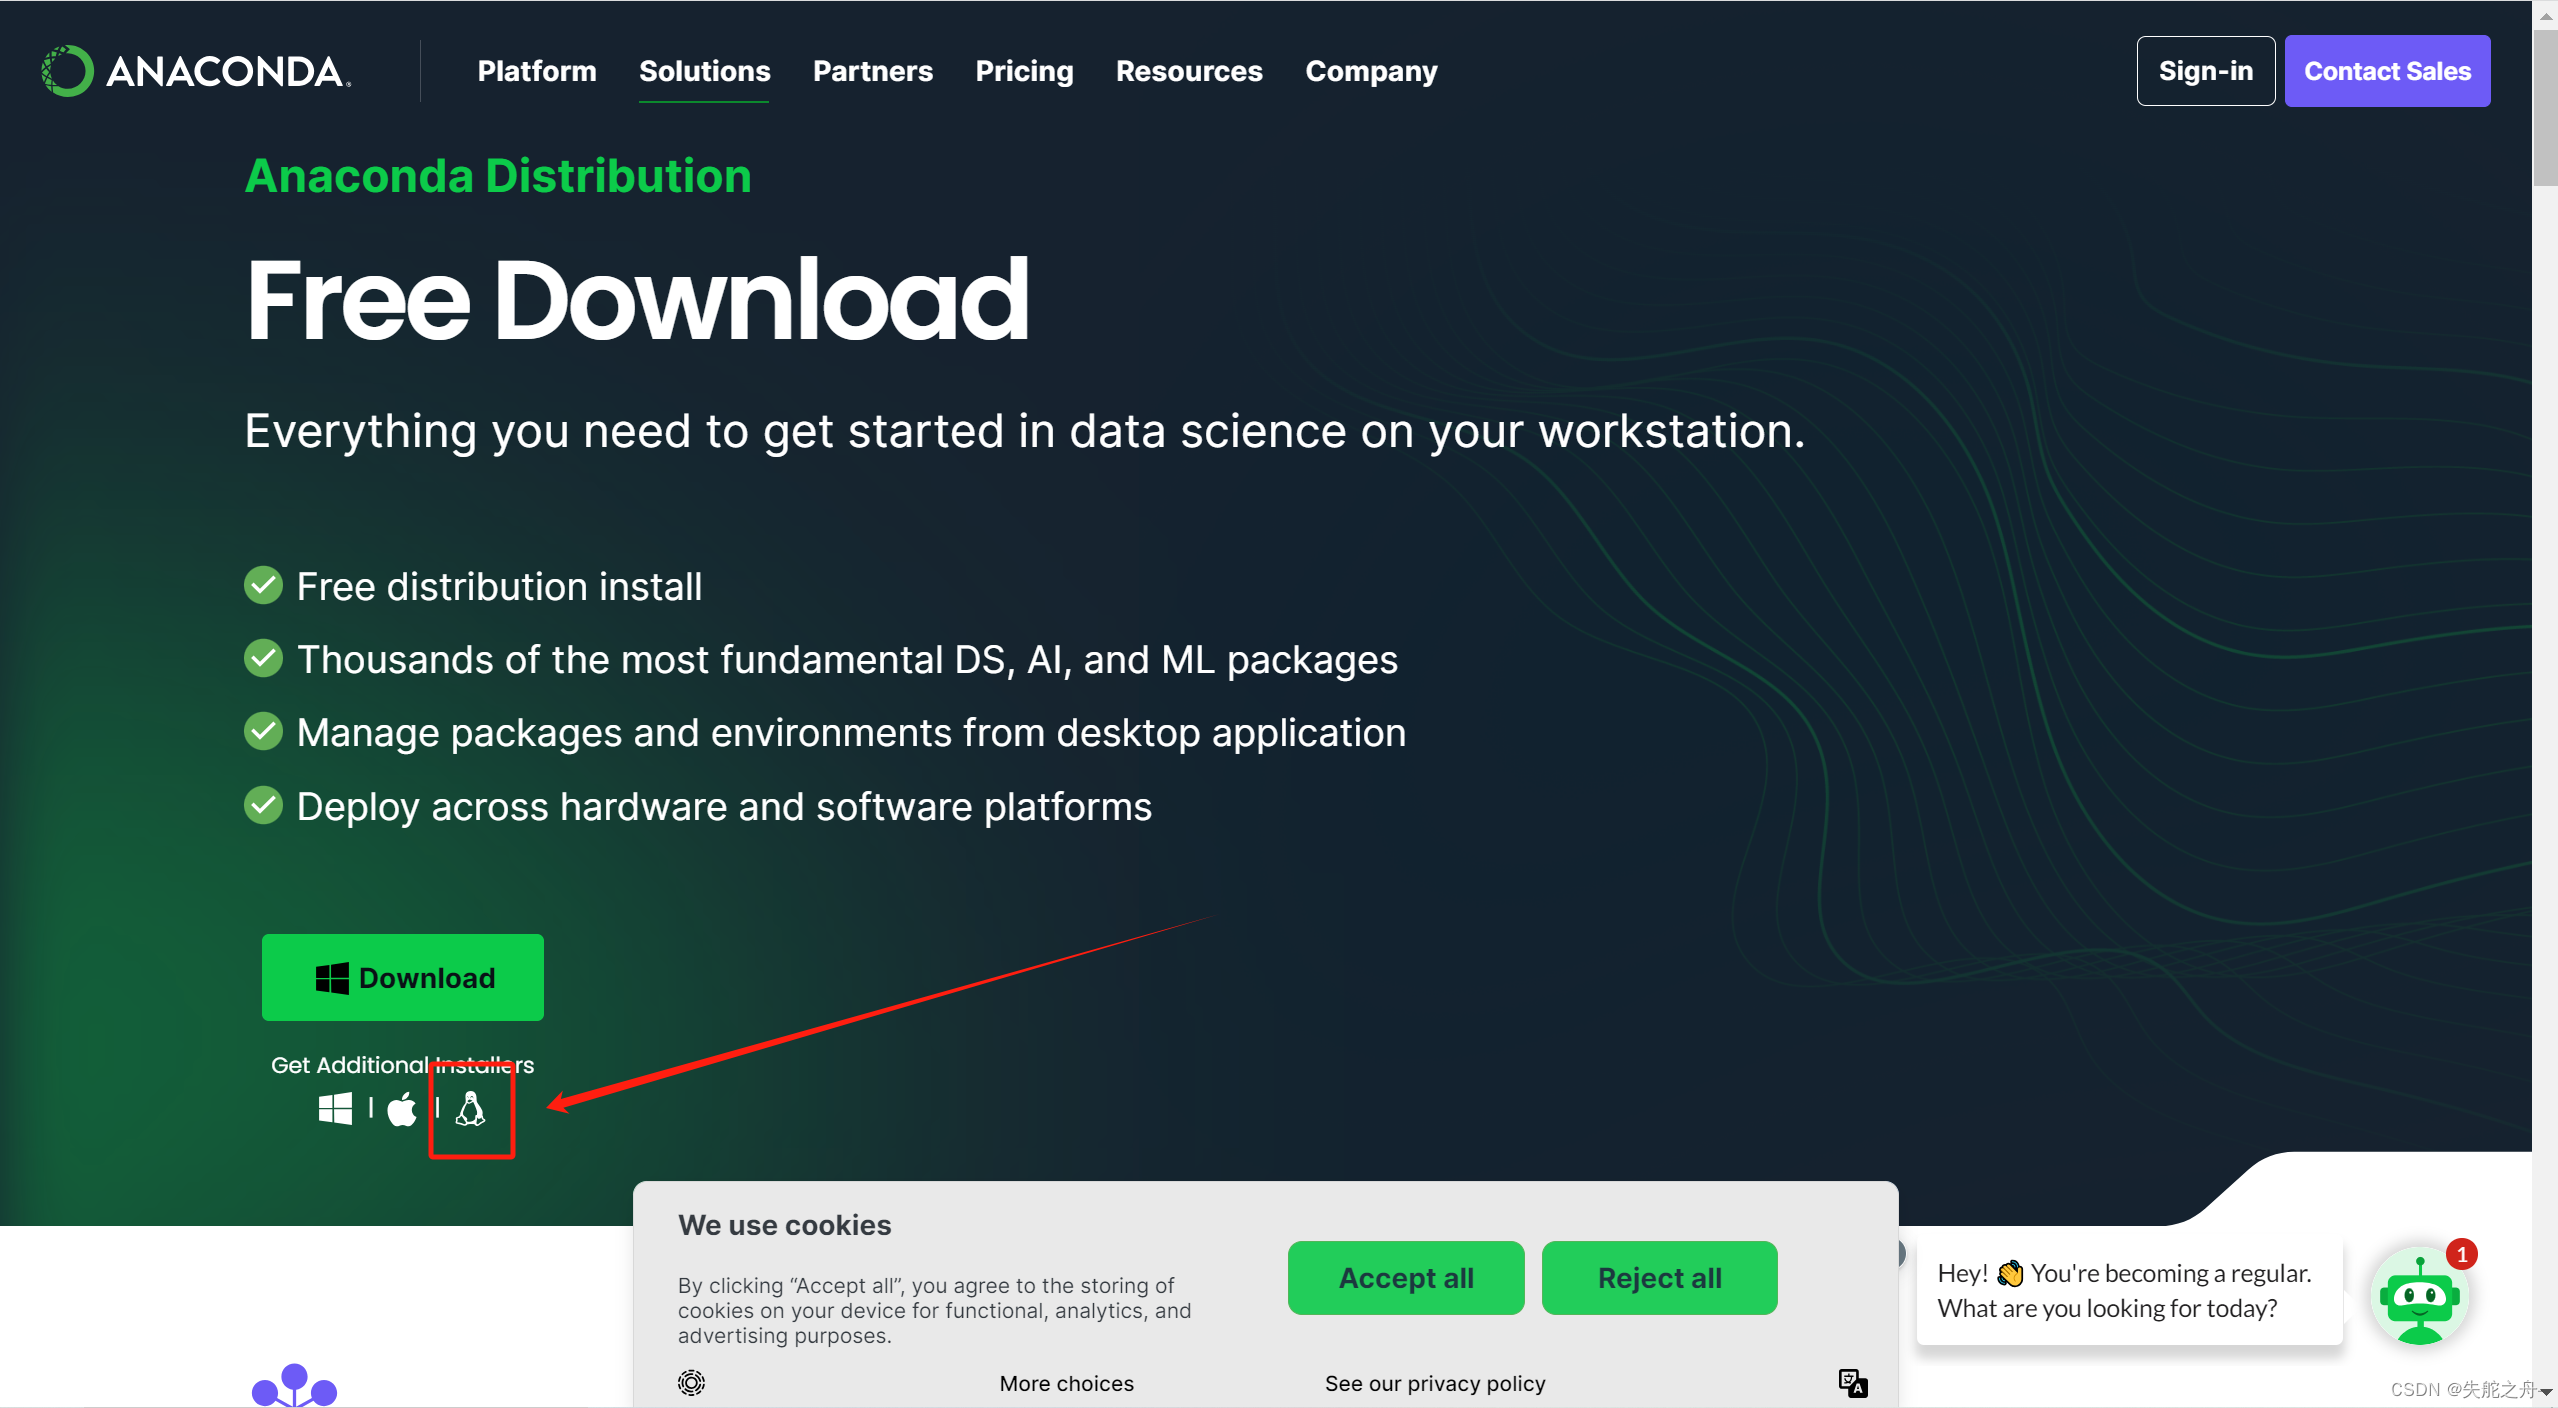Select the Company menu item
The height and width of the screenshot is (1408, 2558).
pyautogui.click(x=1371, y=71)
